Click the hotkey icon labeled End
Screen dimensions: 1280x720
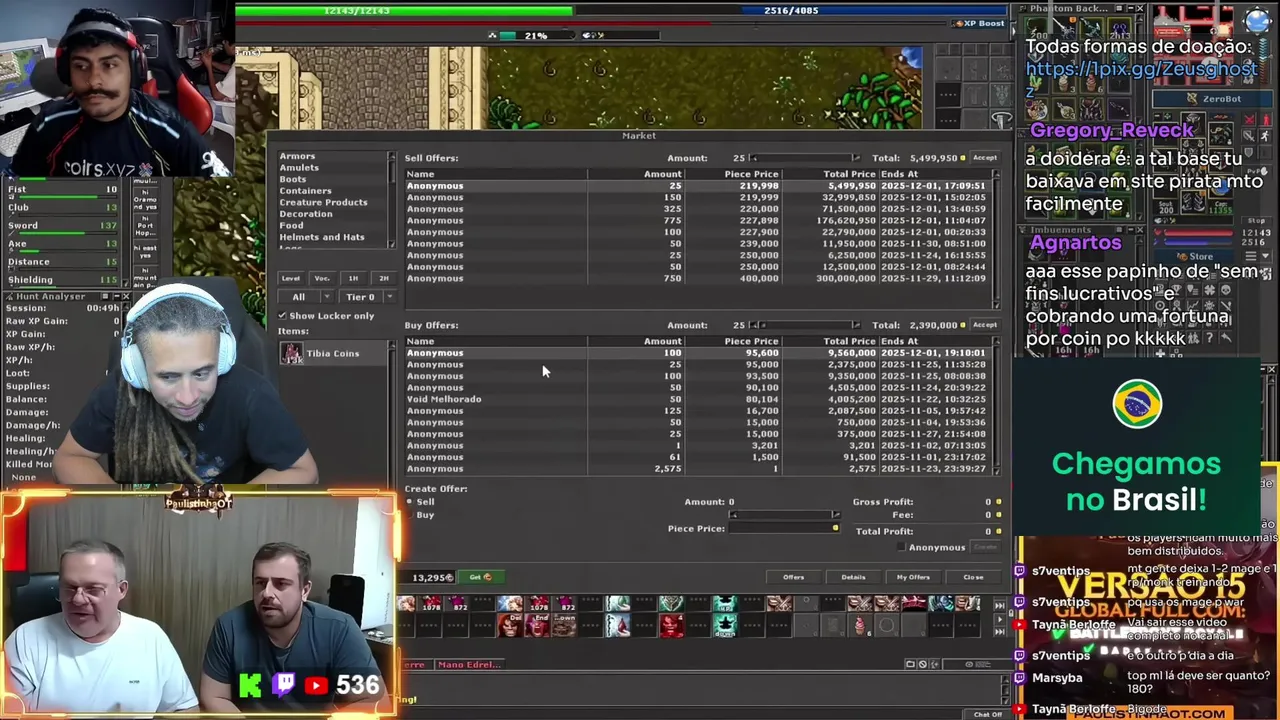coord(537,626)
